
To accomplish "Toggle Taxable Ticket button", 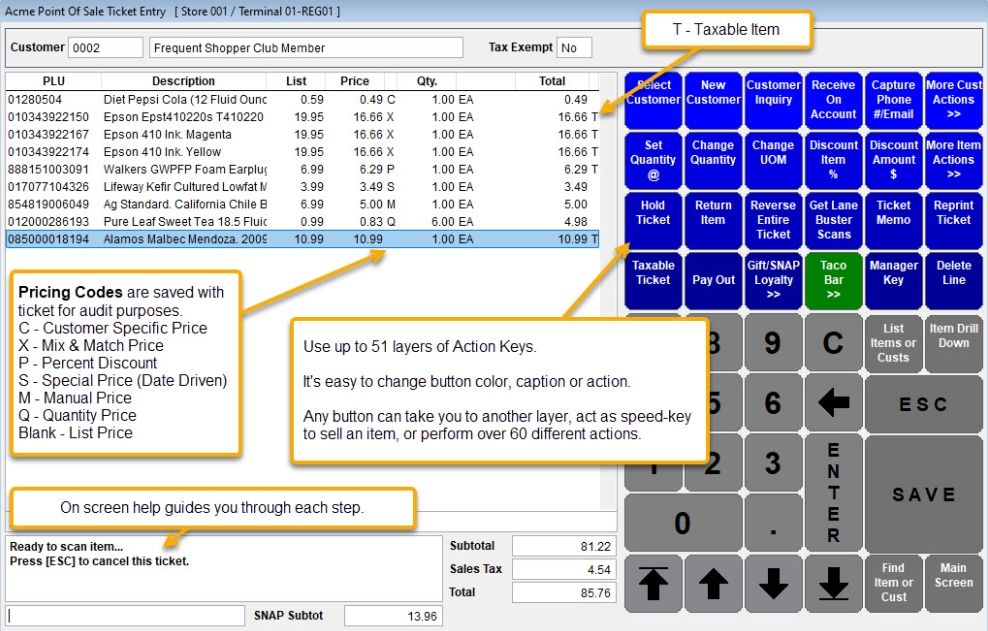I will (x=653, y=281).
